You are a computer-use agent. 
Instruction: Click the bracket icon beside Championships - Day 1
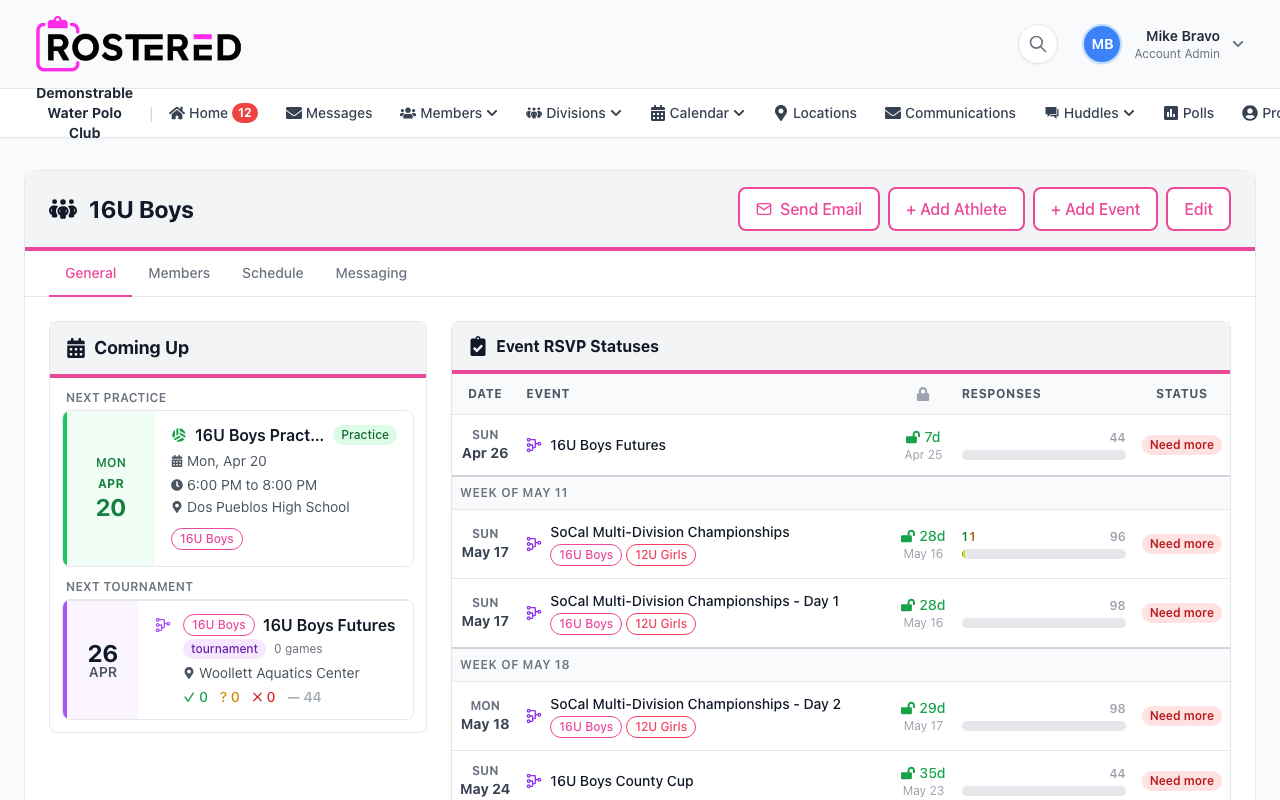point(534,612)
